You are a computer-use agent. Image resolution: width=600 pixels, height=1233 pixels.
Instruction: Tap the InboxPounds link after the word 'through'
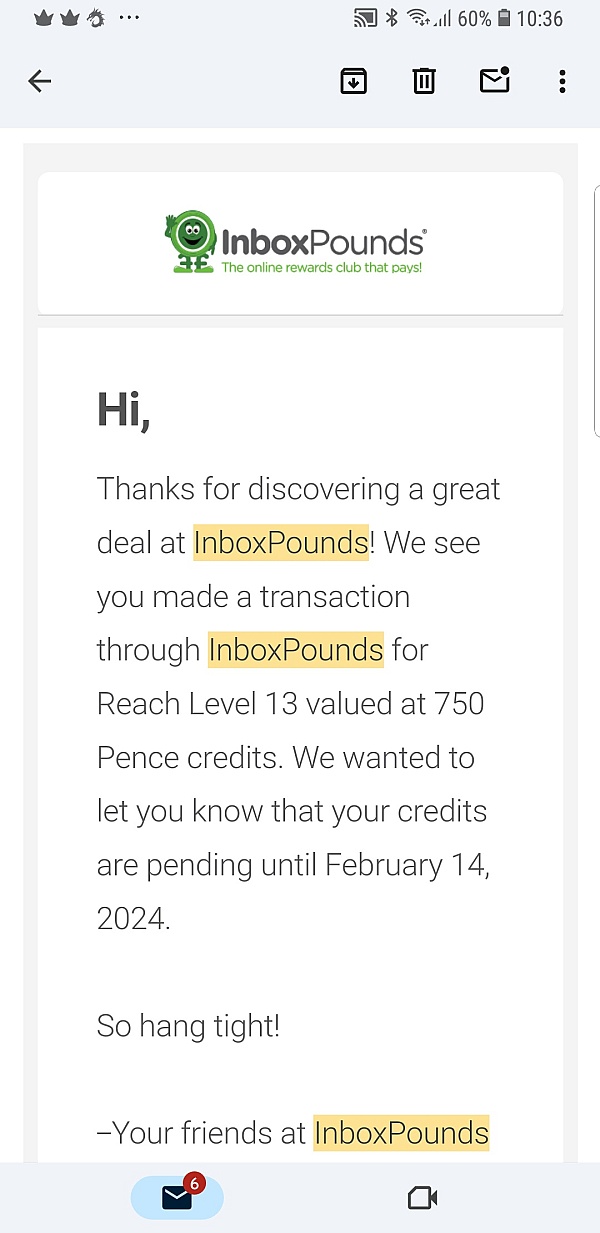click(x=296, y=649)
